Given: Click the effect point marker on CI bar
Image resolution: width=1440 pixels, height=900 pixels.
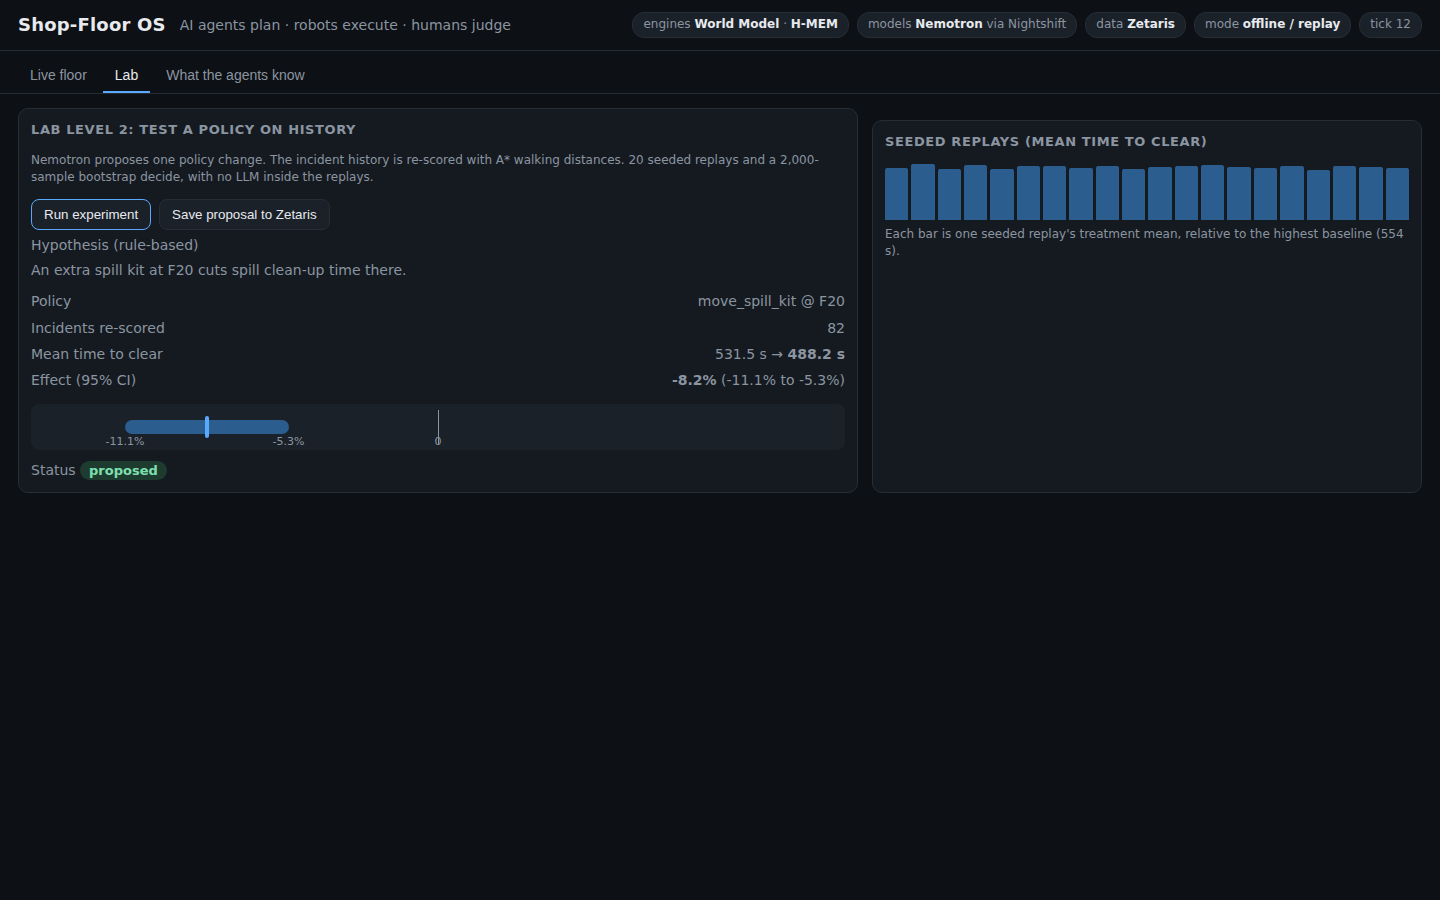Looking at the screenshot, I should (x=207, y=427).
